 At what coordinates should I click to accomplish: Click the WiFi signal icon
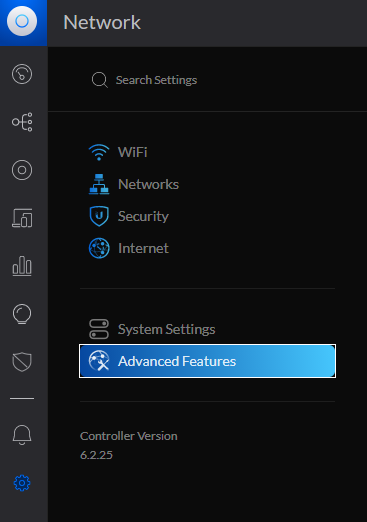[99, 152]
